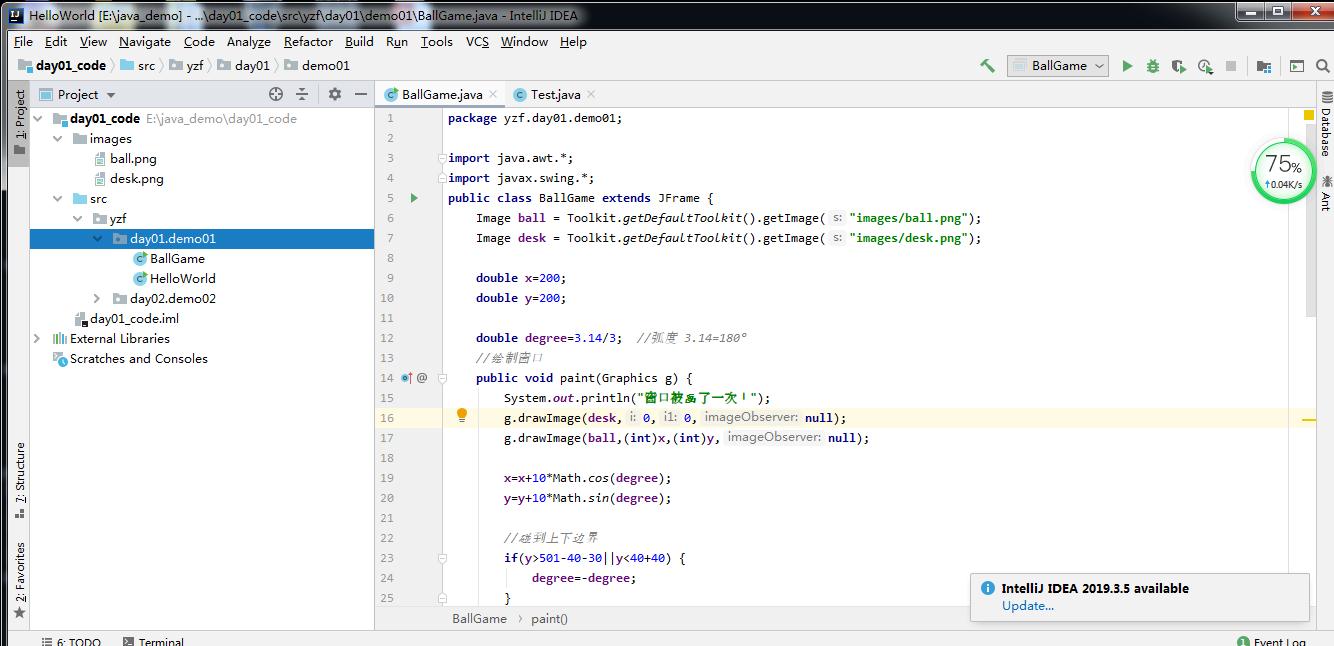Switch to the Test.java tab

point(555,94)
